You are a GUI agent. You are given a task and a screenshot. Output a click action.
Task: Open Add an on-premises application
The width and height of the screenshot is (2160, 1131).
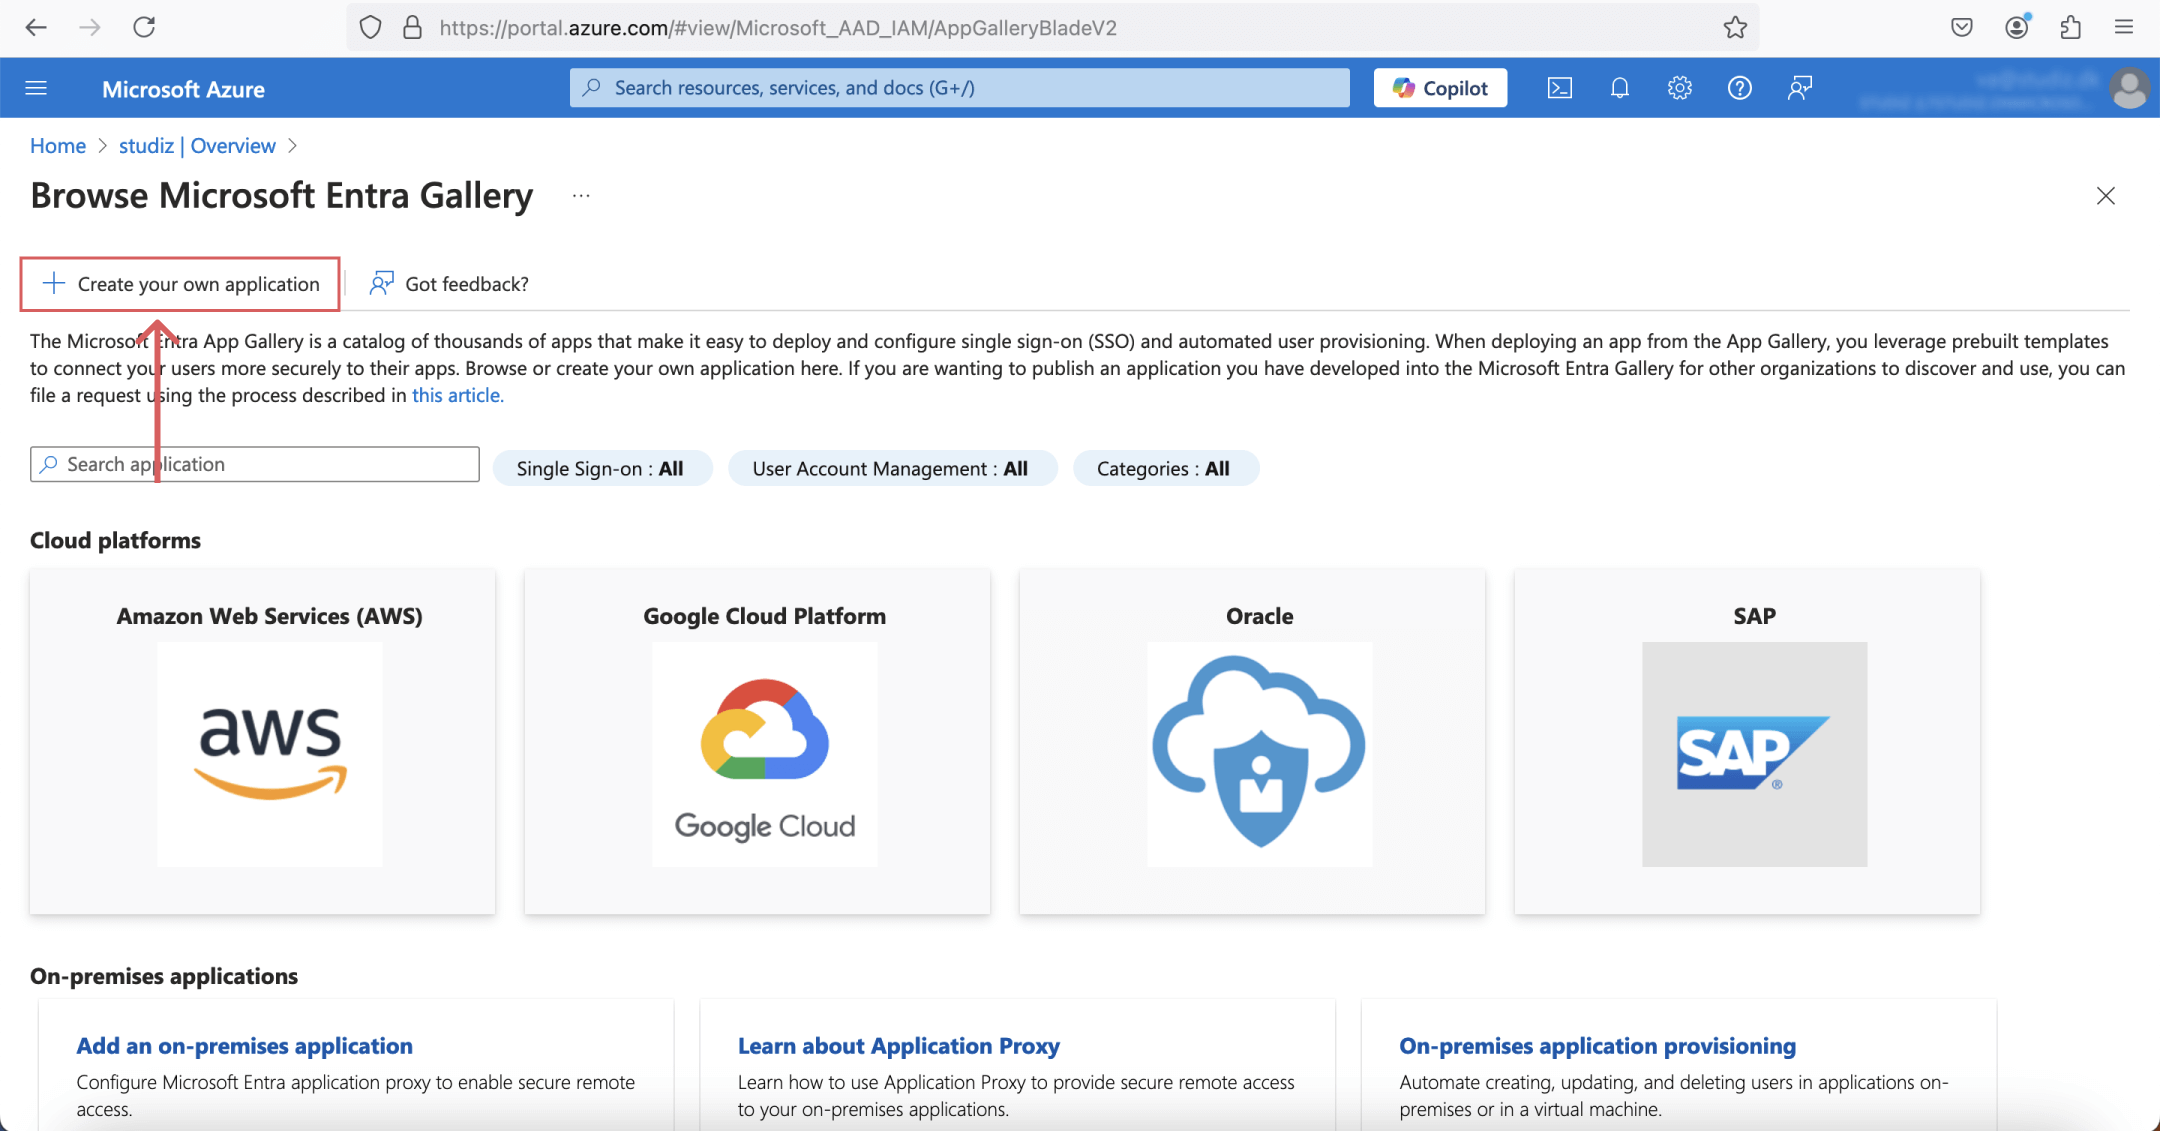(x=245, y=1046)
